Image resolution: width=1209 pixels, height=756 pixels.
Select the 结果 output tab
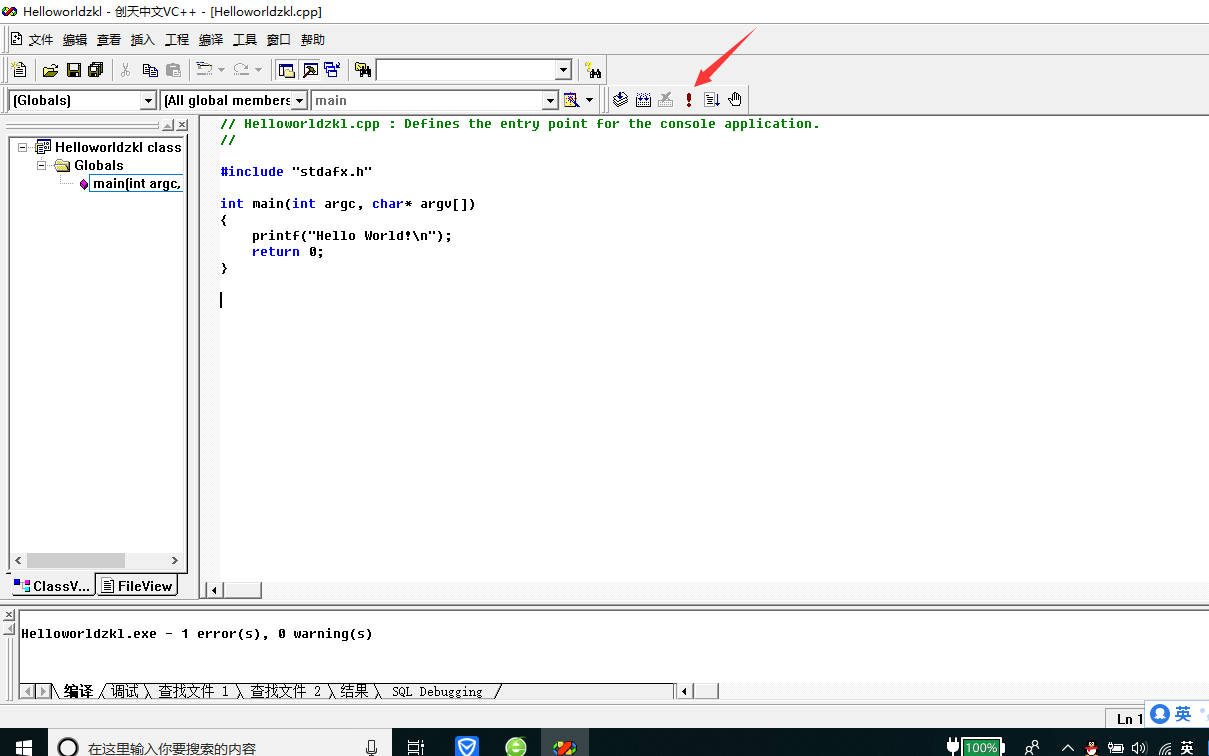[x=355, y=691]
